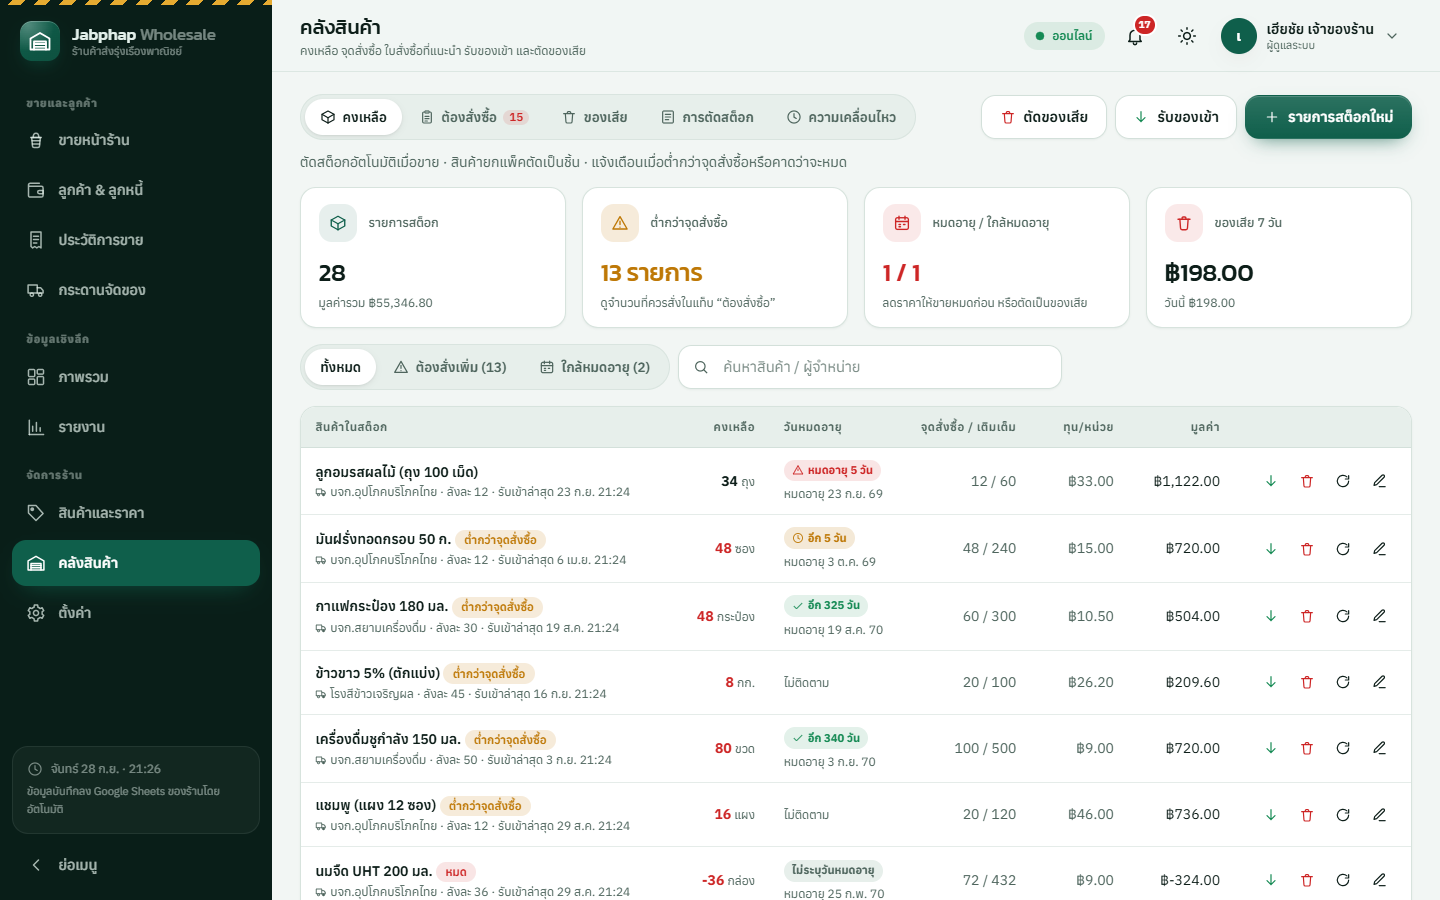The image size is (1440, 900).
Task: Open กระดานจัดของ in the sidebar
Action: [x=136, y=290]
